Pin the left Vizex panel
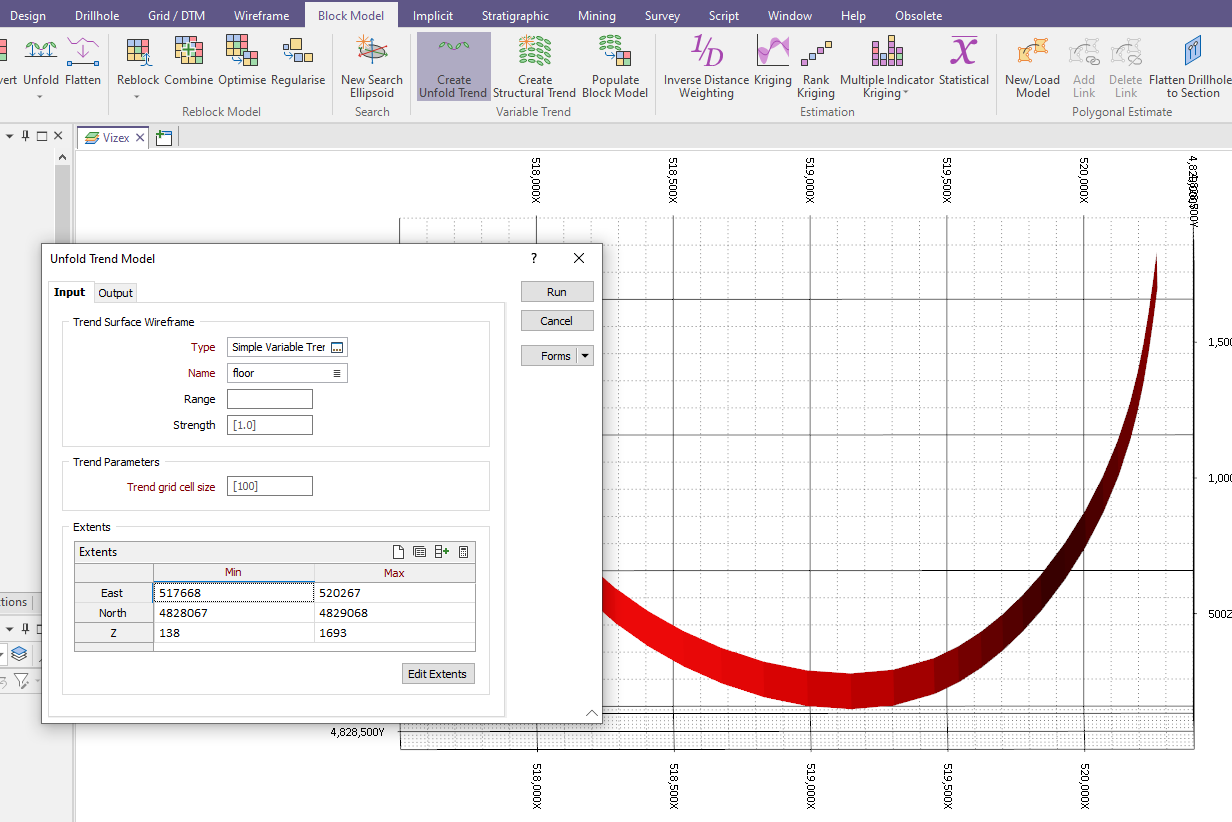The width and height of the screenshot is (1232, 822). click(25, 136)
